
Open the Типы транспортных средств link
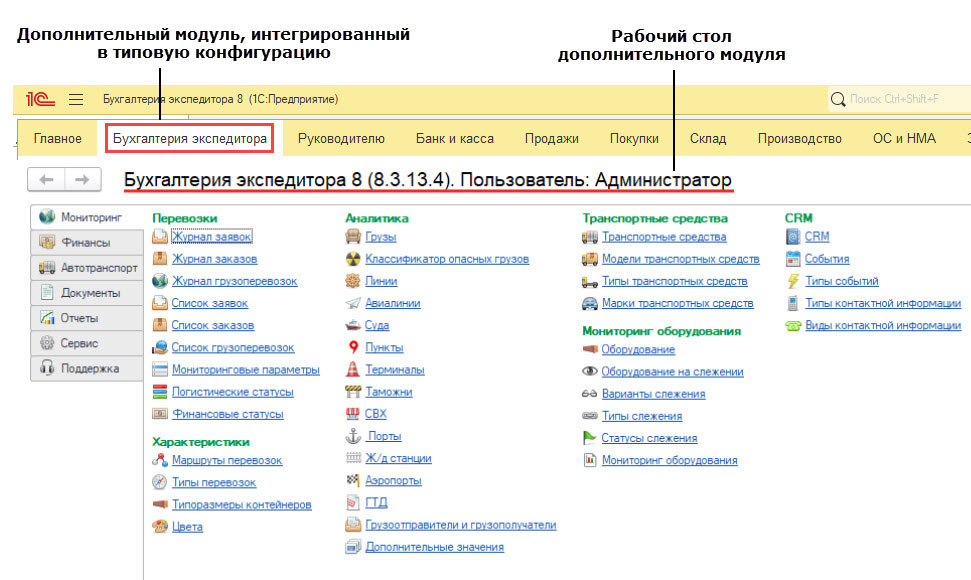coord(674,281)
